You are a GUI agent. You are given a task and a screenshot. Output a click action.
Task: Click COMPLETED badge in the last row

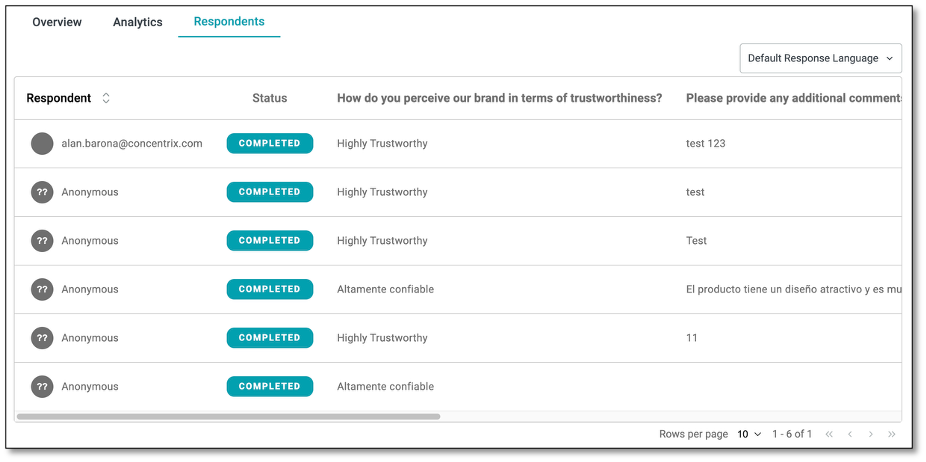point(269,387)
